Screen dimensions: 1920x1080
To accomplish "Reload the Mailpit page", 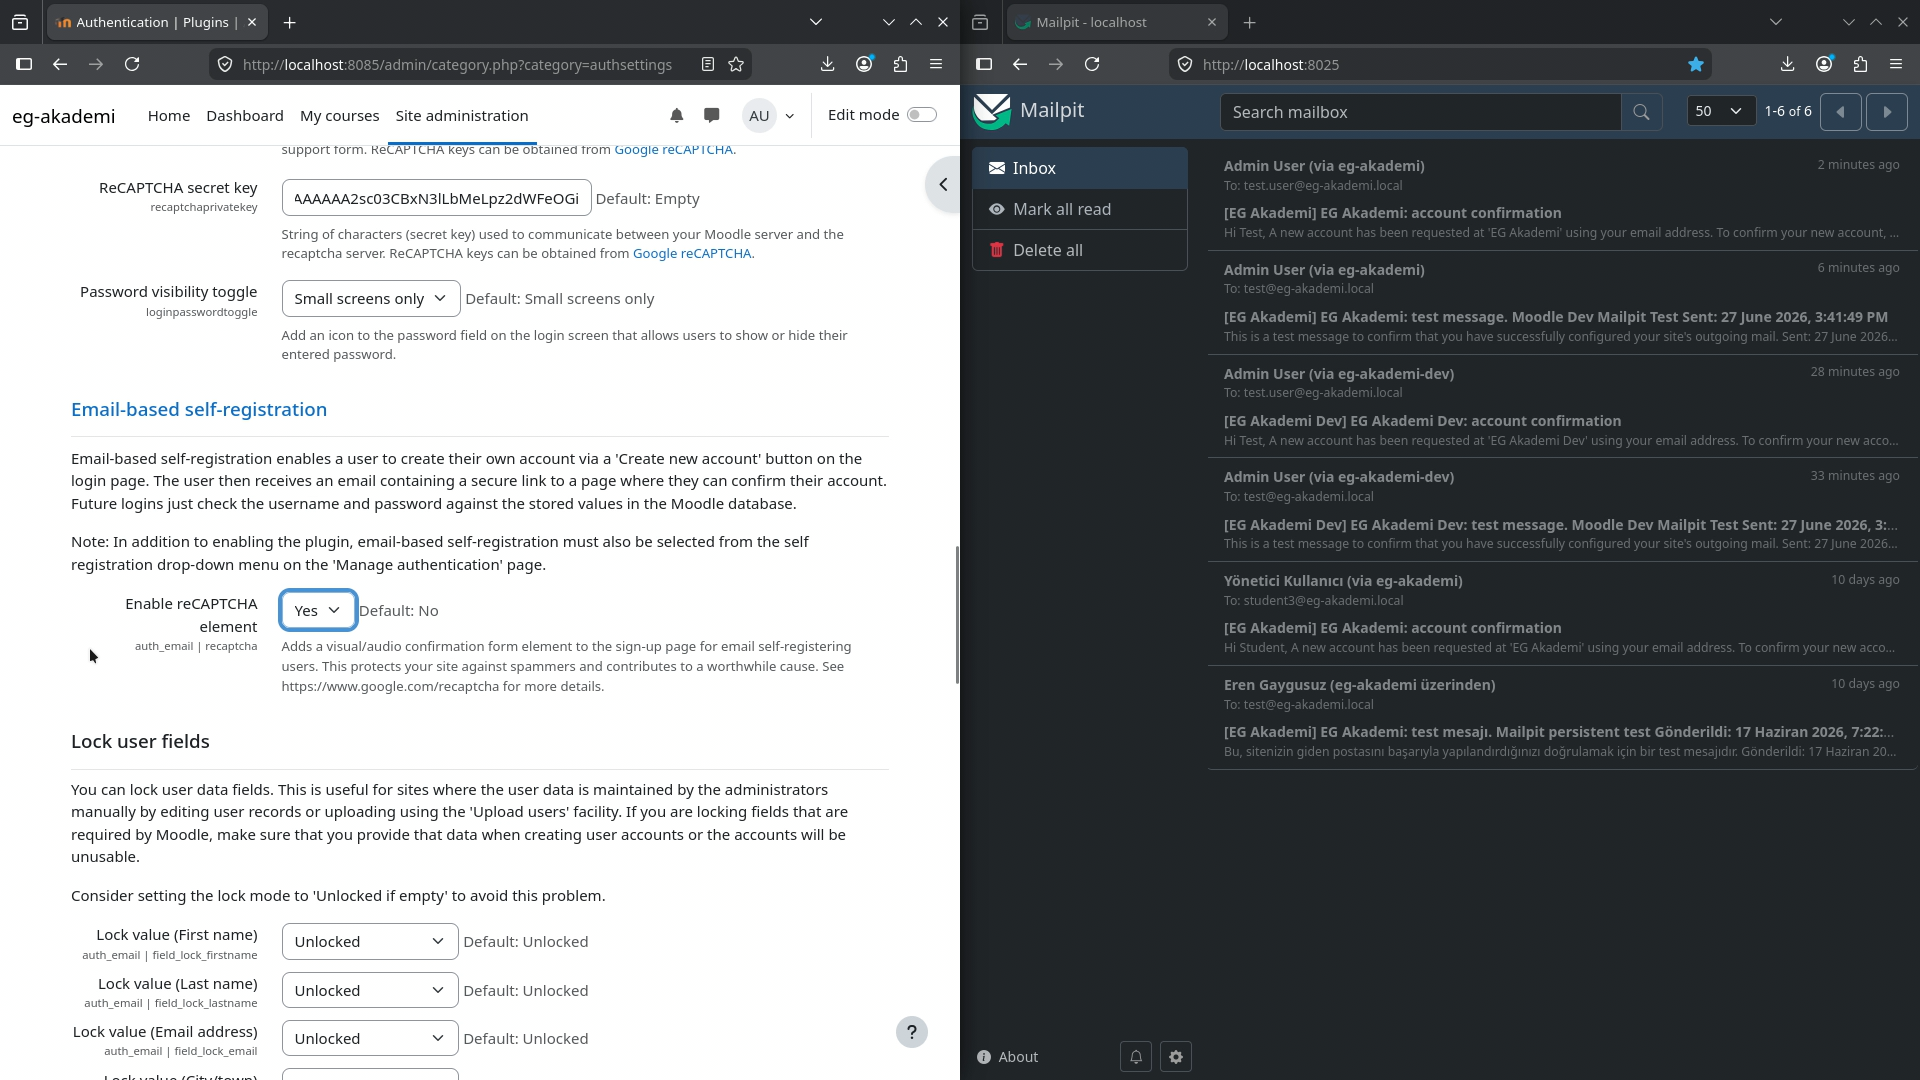I will click(1092, 64).
